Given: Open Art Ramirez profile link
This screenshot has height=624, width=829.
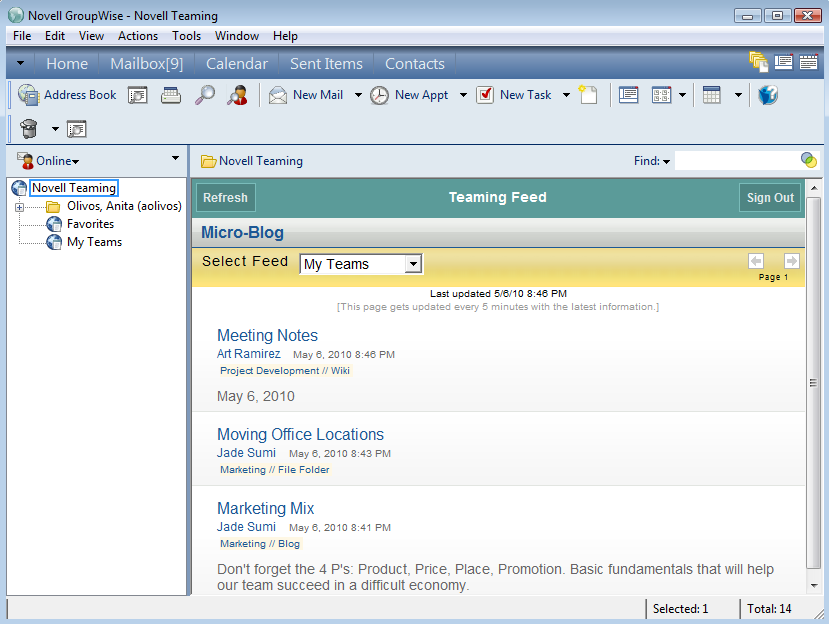Looking at the screenshot, I should click(248, 354).
